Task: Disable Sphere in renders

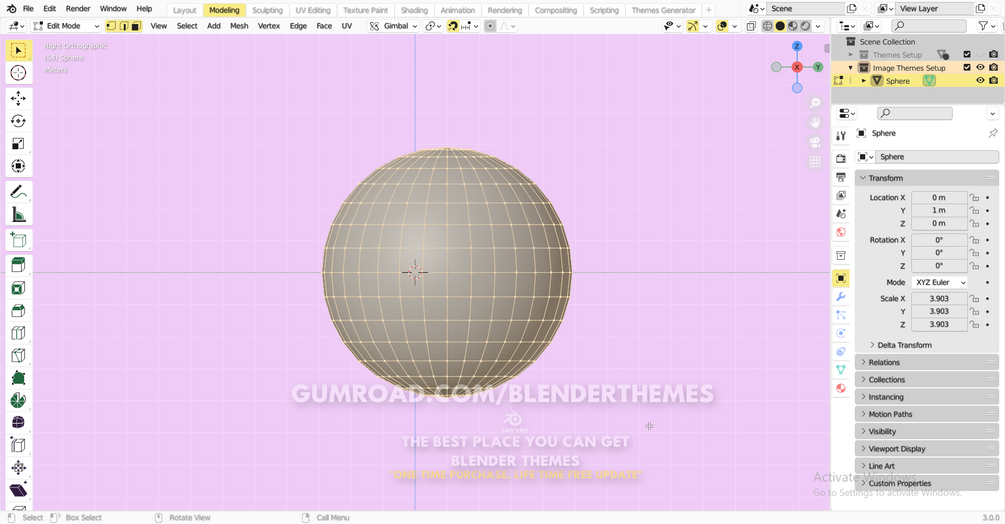Action: pos(993,81)
